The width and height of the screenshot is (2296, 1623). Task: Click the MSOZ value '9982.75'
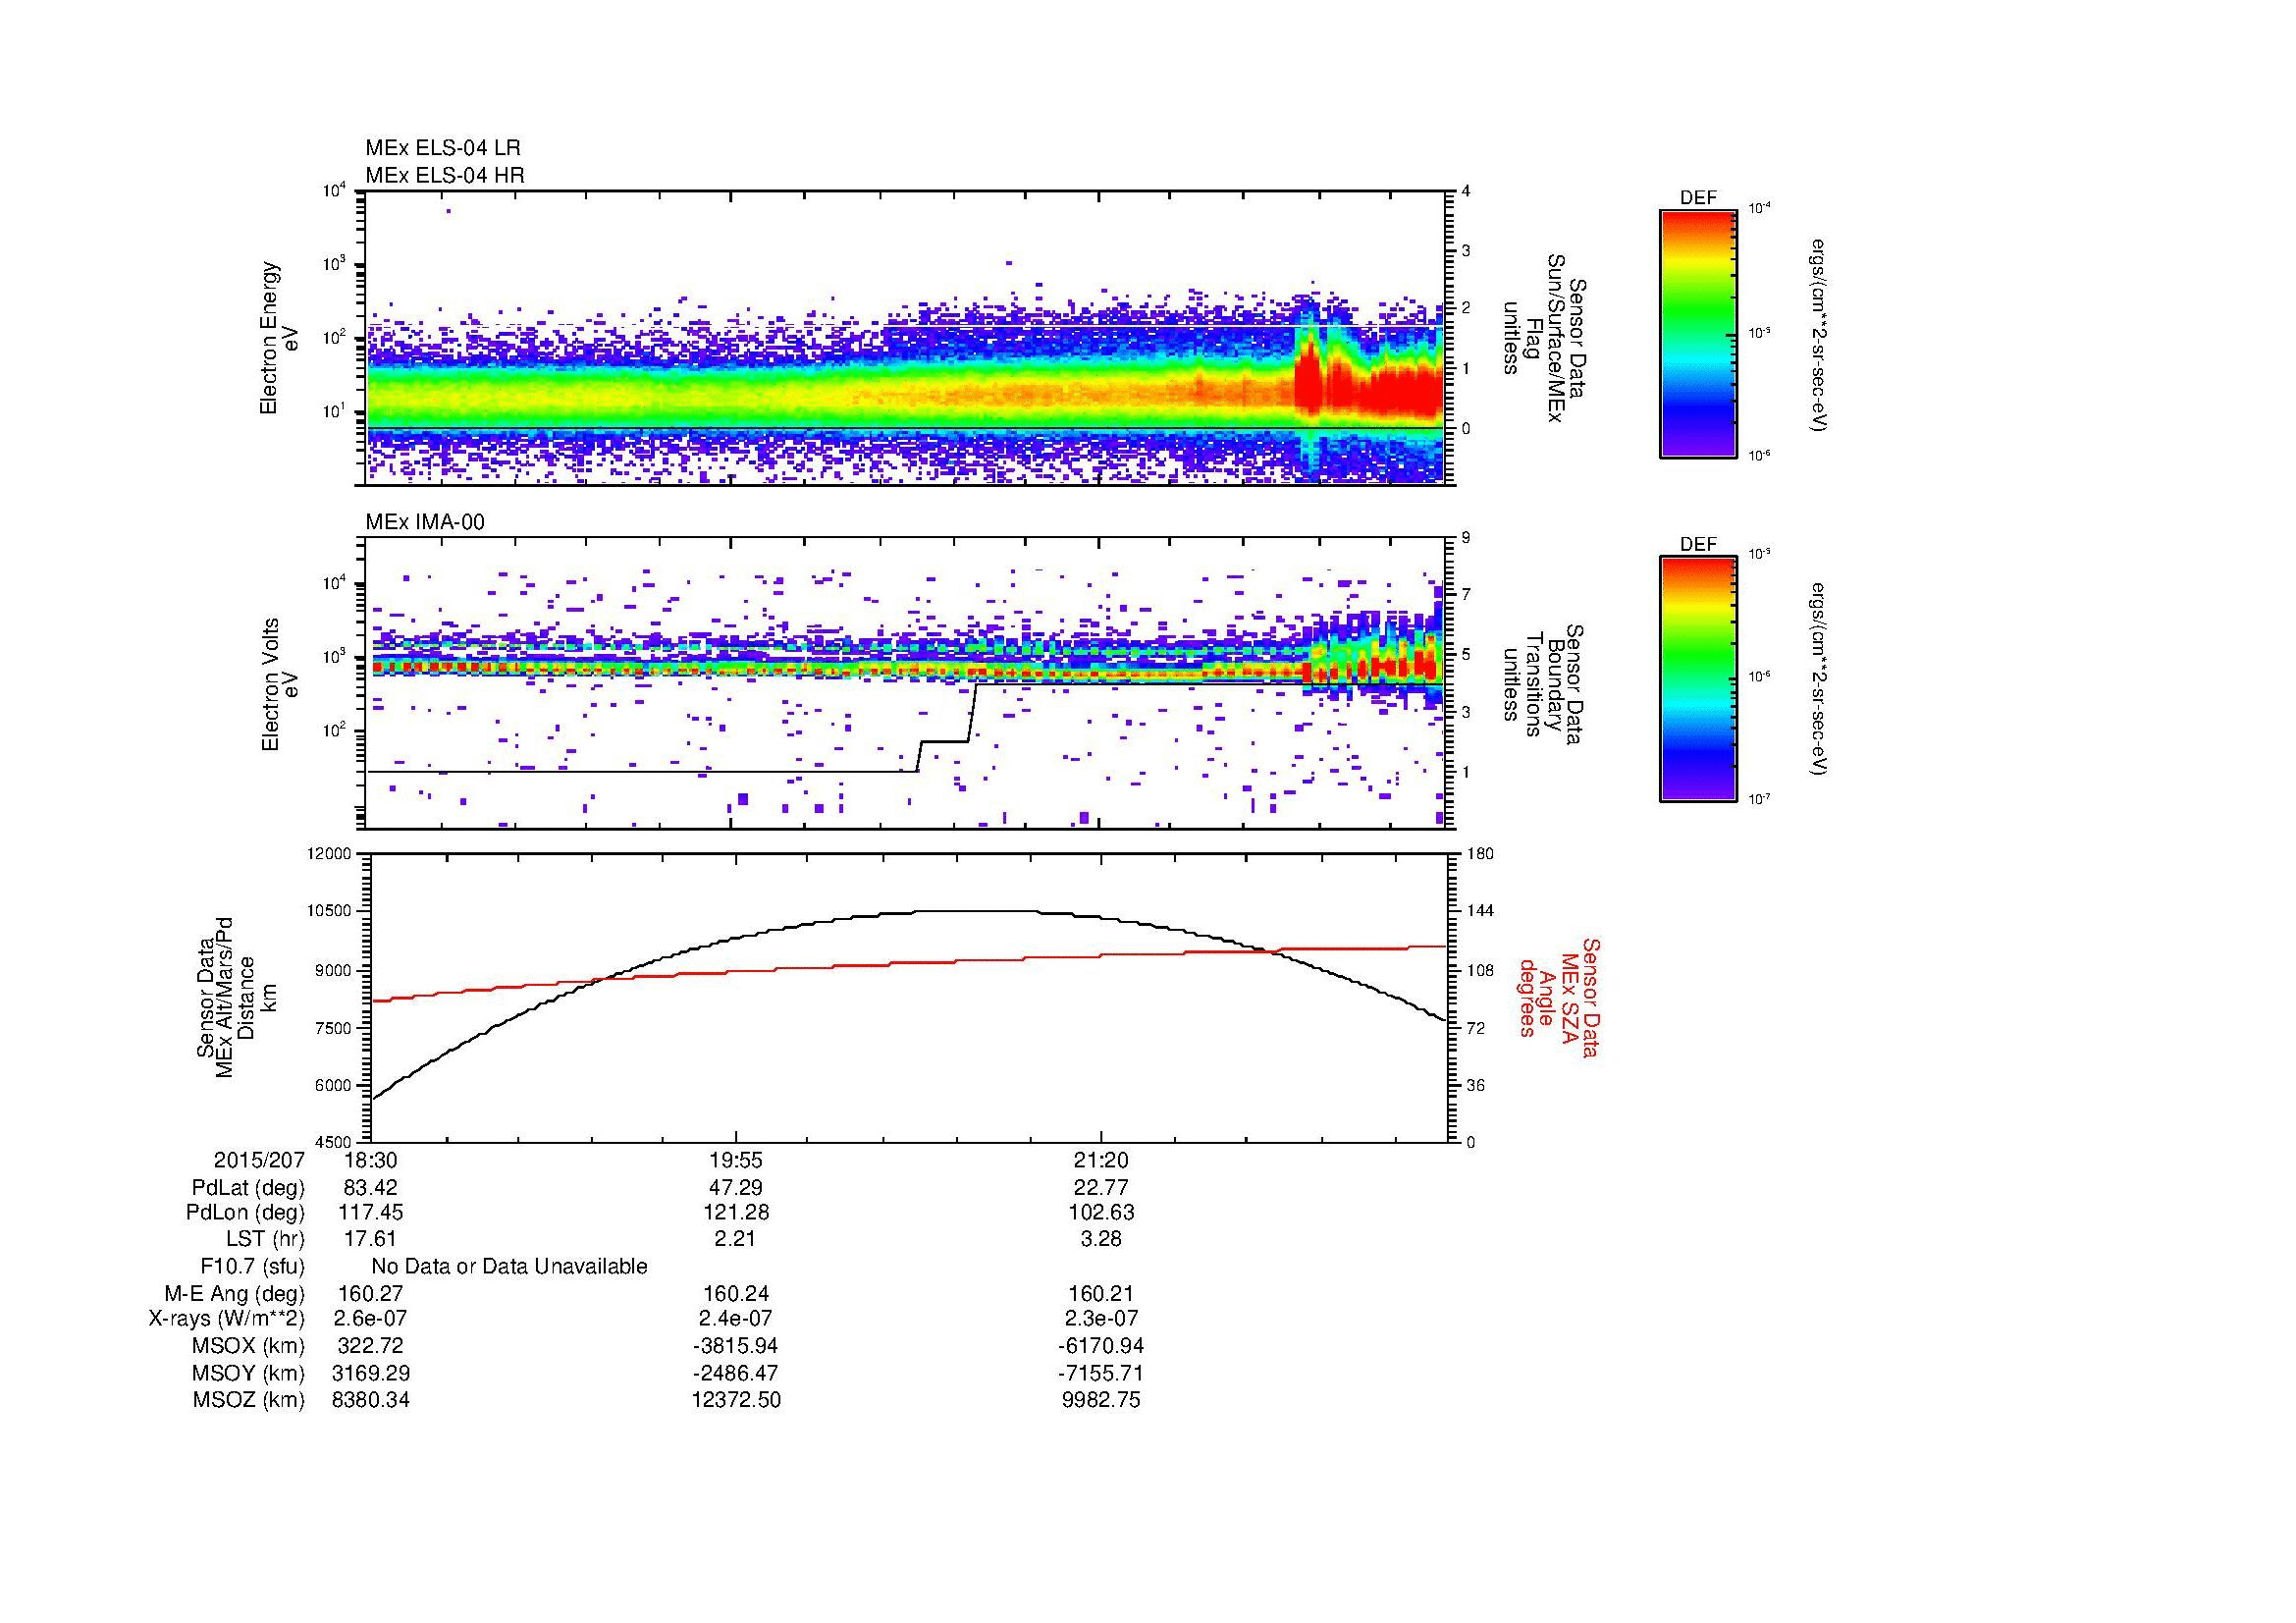(x=1100, y=1400)
